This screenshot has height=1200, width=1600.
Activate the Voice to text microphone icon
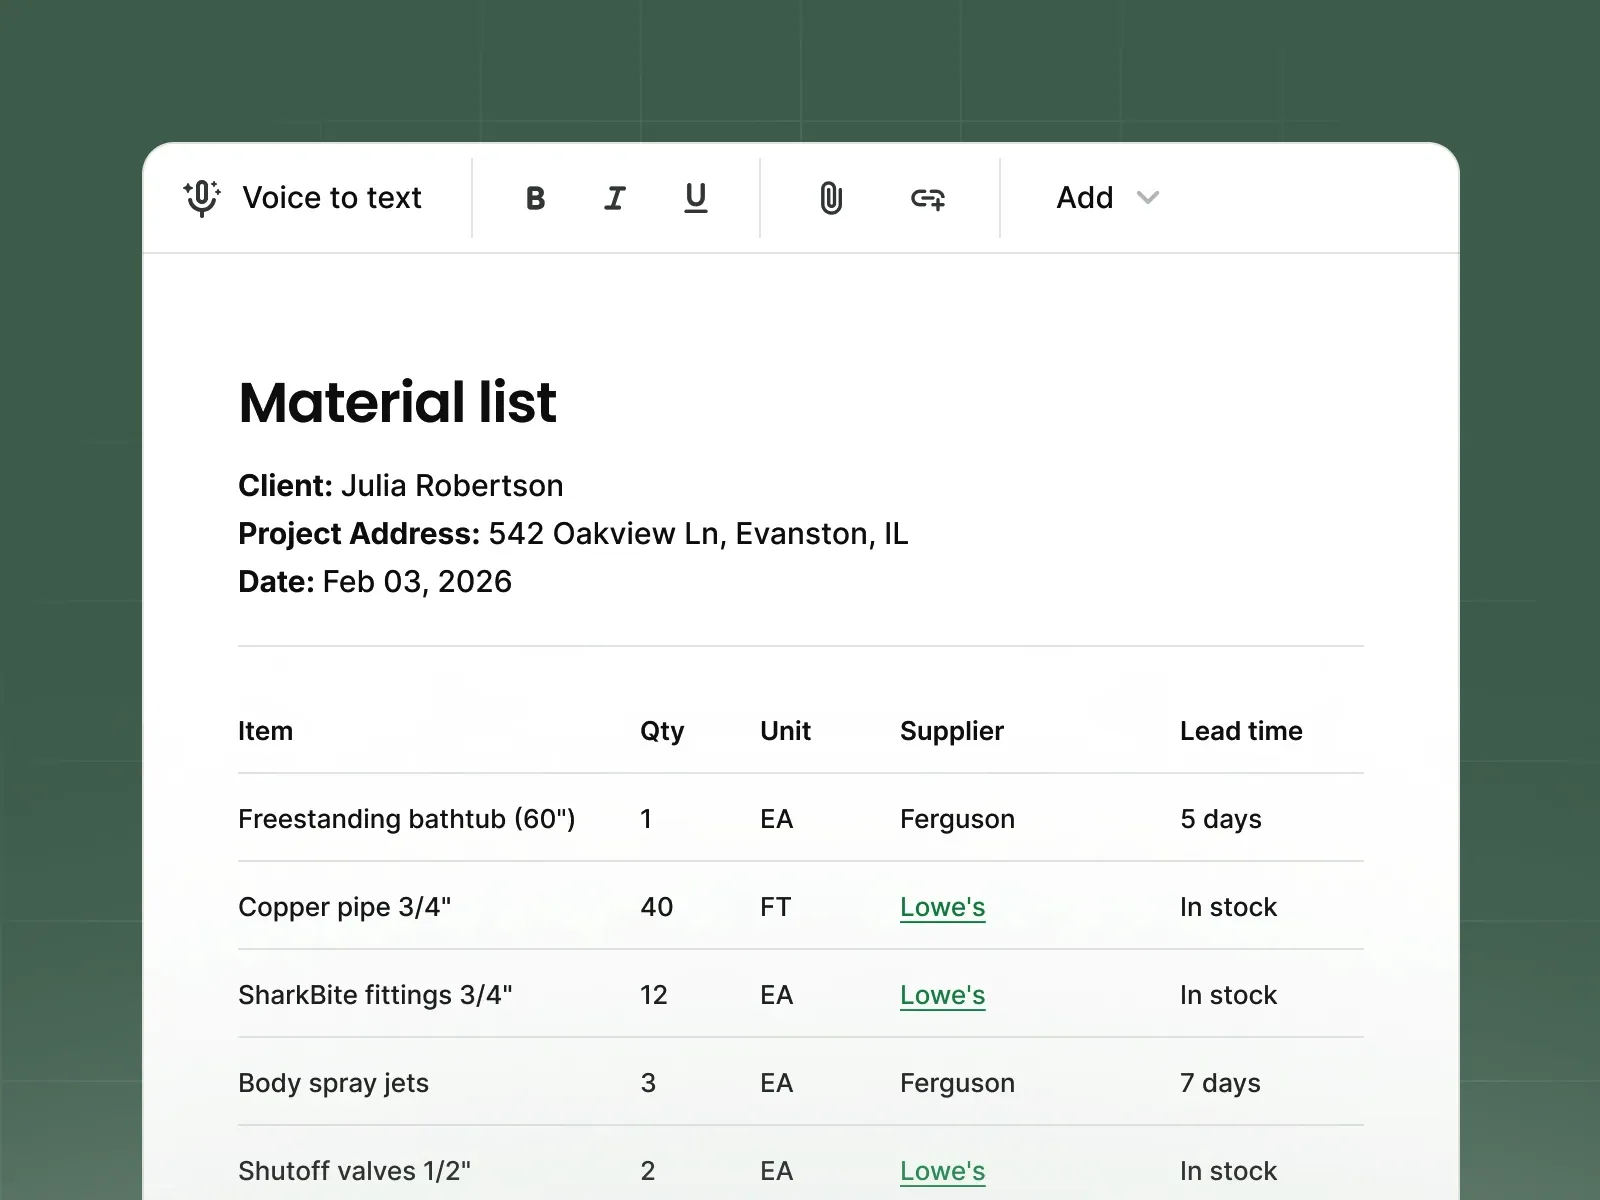201,198
